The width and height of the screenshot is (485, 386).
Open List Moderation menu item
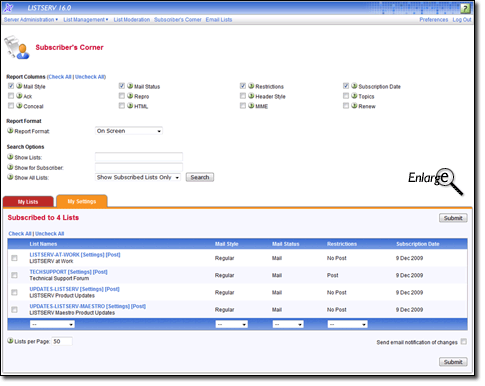coord(132,20)
